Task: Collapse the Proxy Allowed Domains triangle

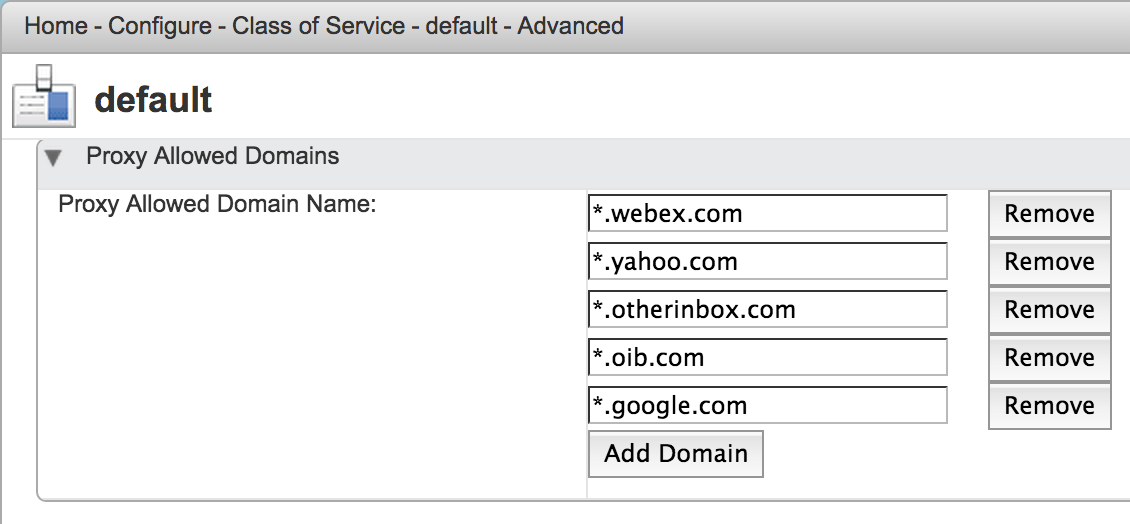Action: [x=53, y=157]
